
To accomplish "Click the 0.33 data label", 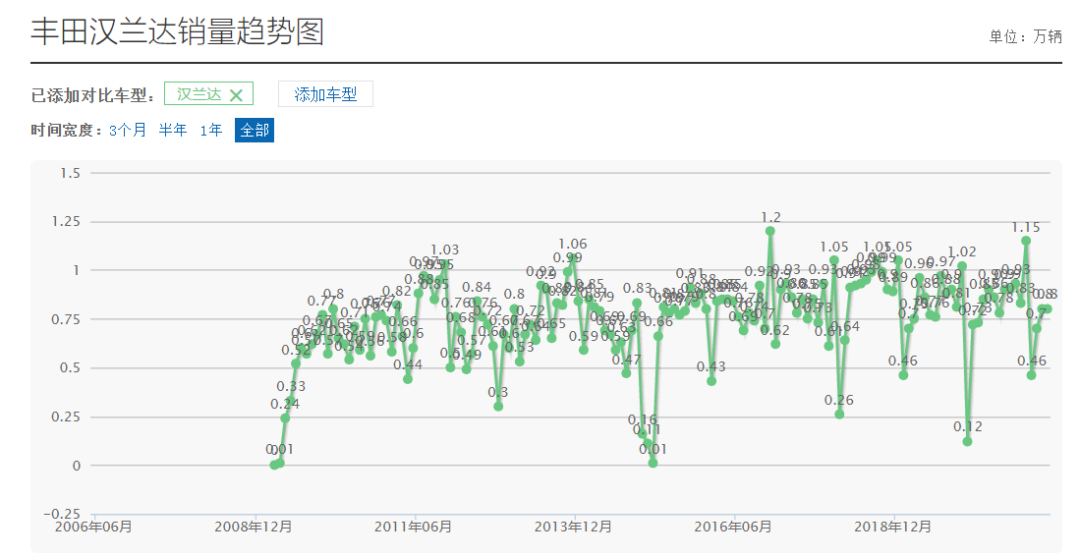I will (x=291, y=387).
